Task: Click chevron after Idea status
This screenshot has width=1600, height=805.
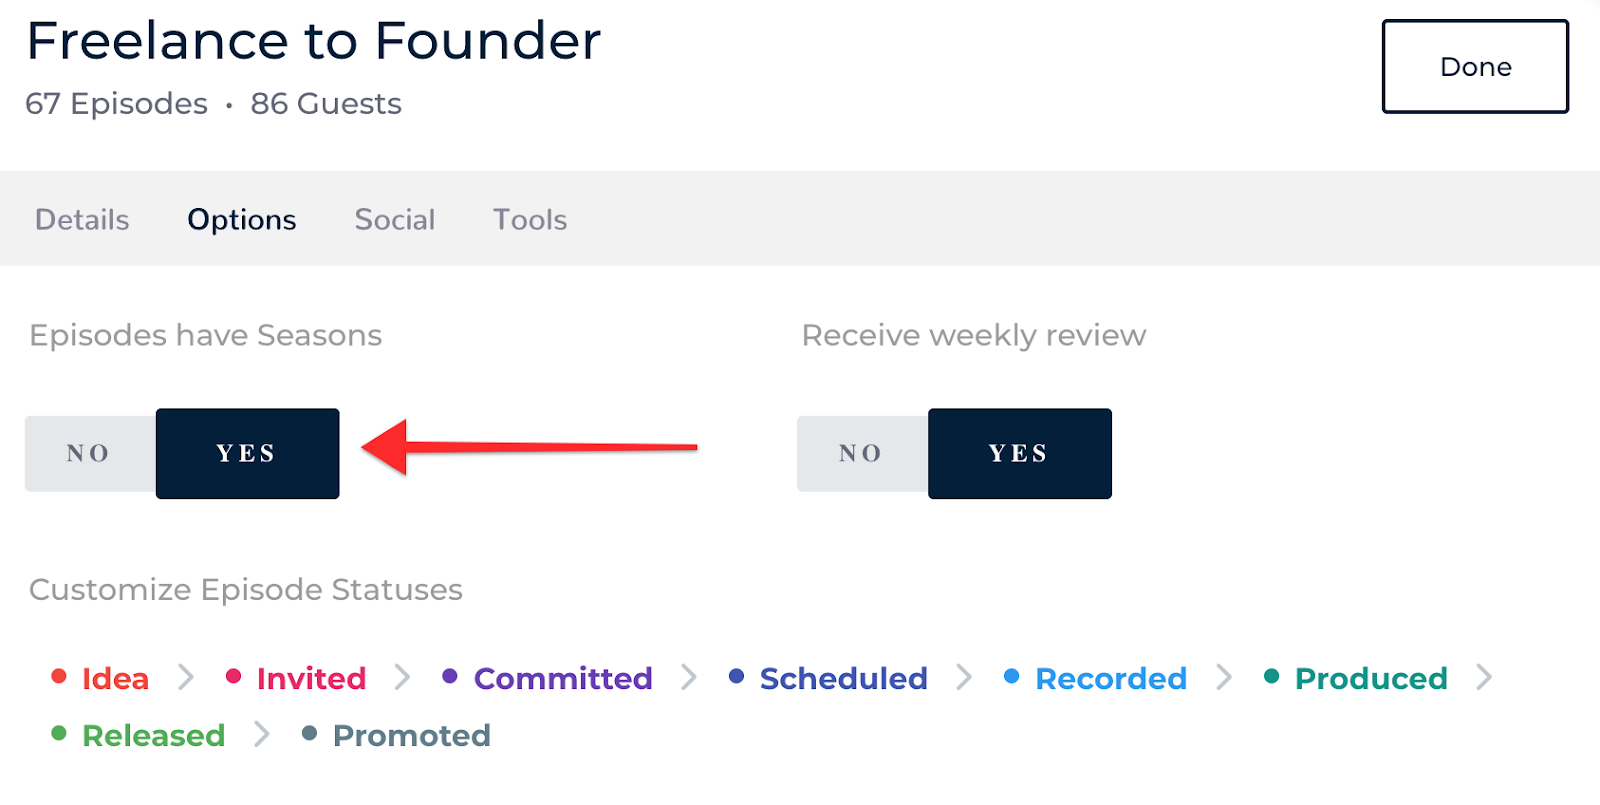Action: (x=186, y=678)
